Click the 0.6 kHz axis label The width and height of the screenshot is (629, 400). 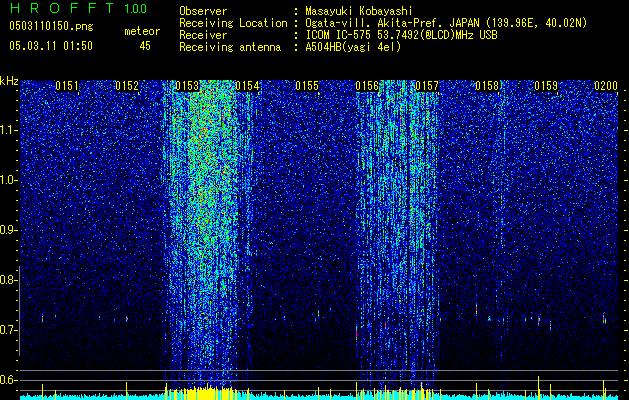click(8, 380)
